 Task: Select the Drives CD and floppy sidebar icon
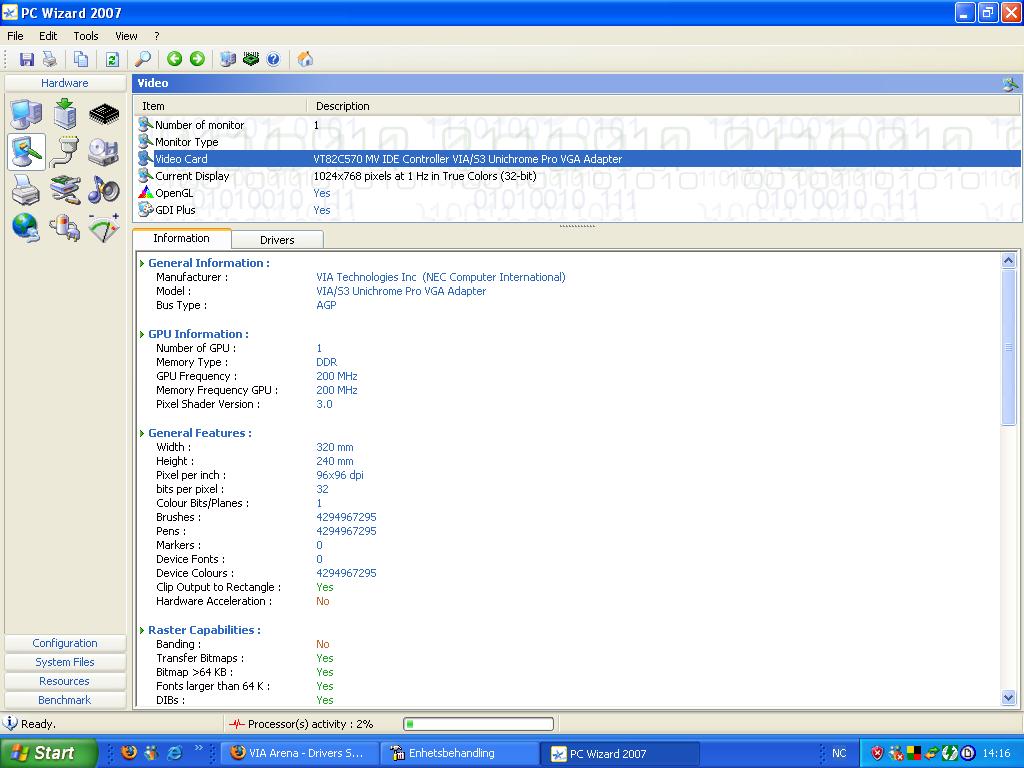click(x=104, y=152)
